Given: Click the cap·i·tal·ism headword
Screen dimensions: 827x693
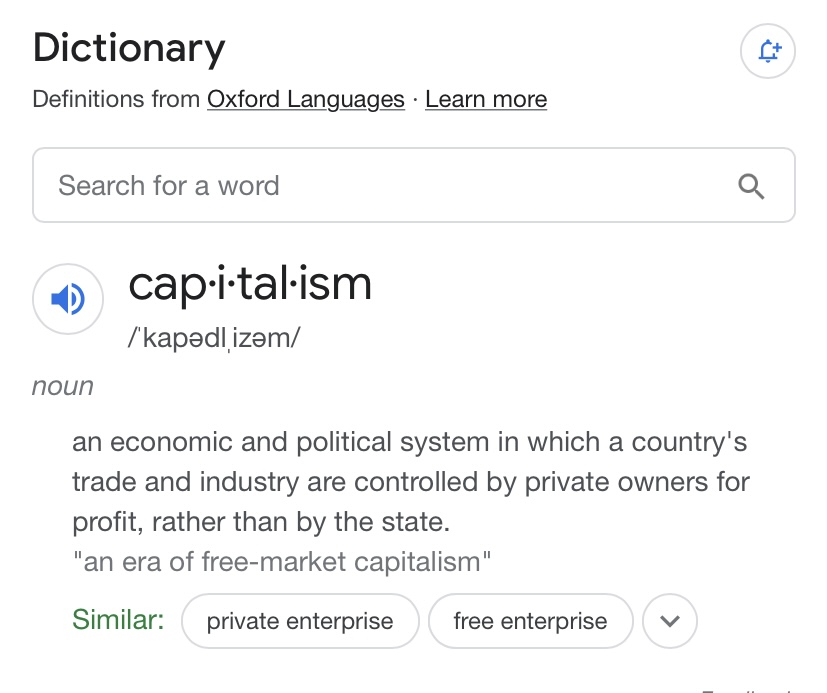Looking at the screenshot, I should [x=250, y=284].
